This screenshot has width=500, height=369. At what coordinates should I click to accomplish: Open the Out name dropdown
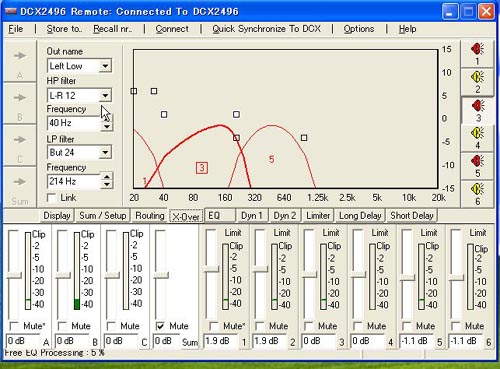105,66
